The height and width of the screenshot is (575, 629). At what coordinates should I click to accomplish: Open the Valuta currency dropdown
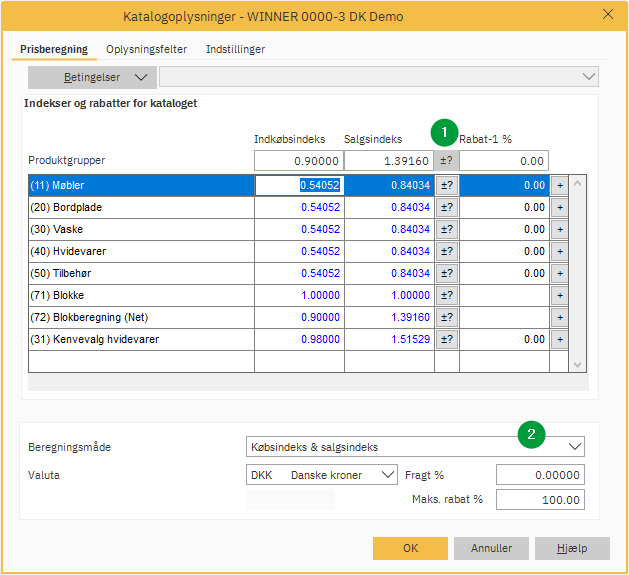coord(388,475)
